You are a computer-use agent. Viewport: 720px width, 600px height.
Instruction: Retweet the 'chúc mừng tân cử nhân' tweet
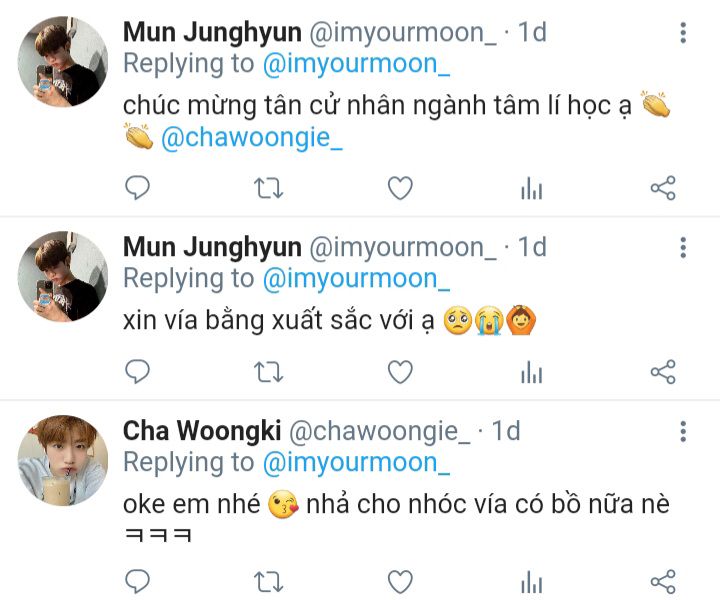click(269, 188)
